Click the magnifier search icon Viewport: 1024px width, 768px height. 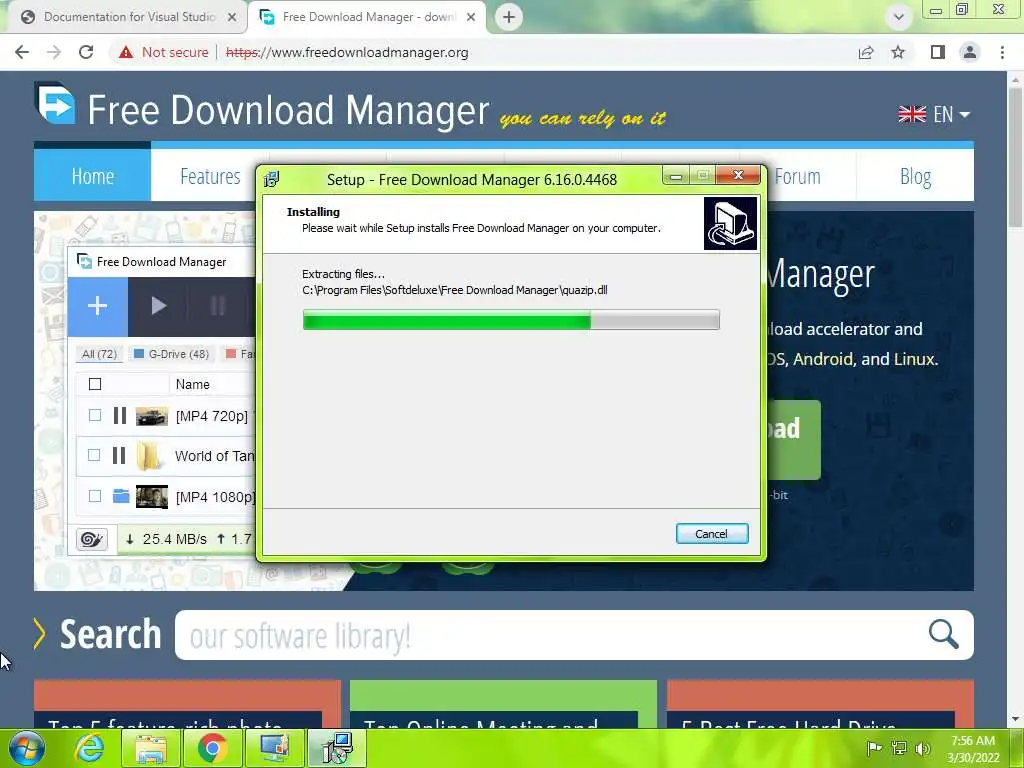[944, 634]
